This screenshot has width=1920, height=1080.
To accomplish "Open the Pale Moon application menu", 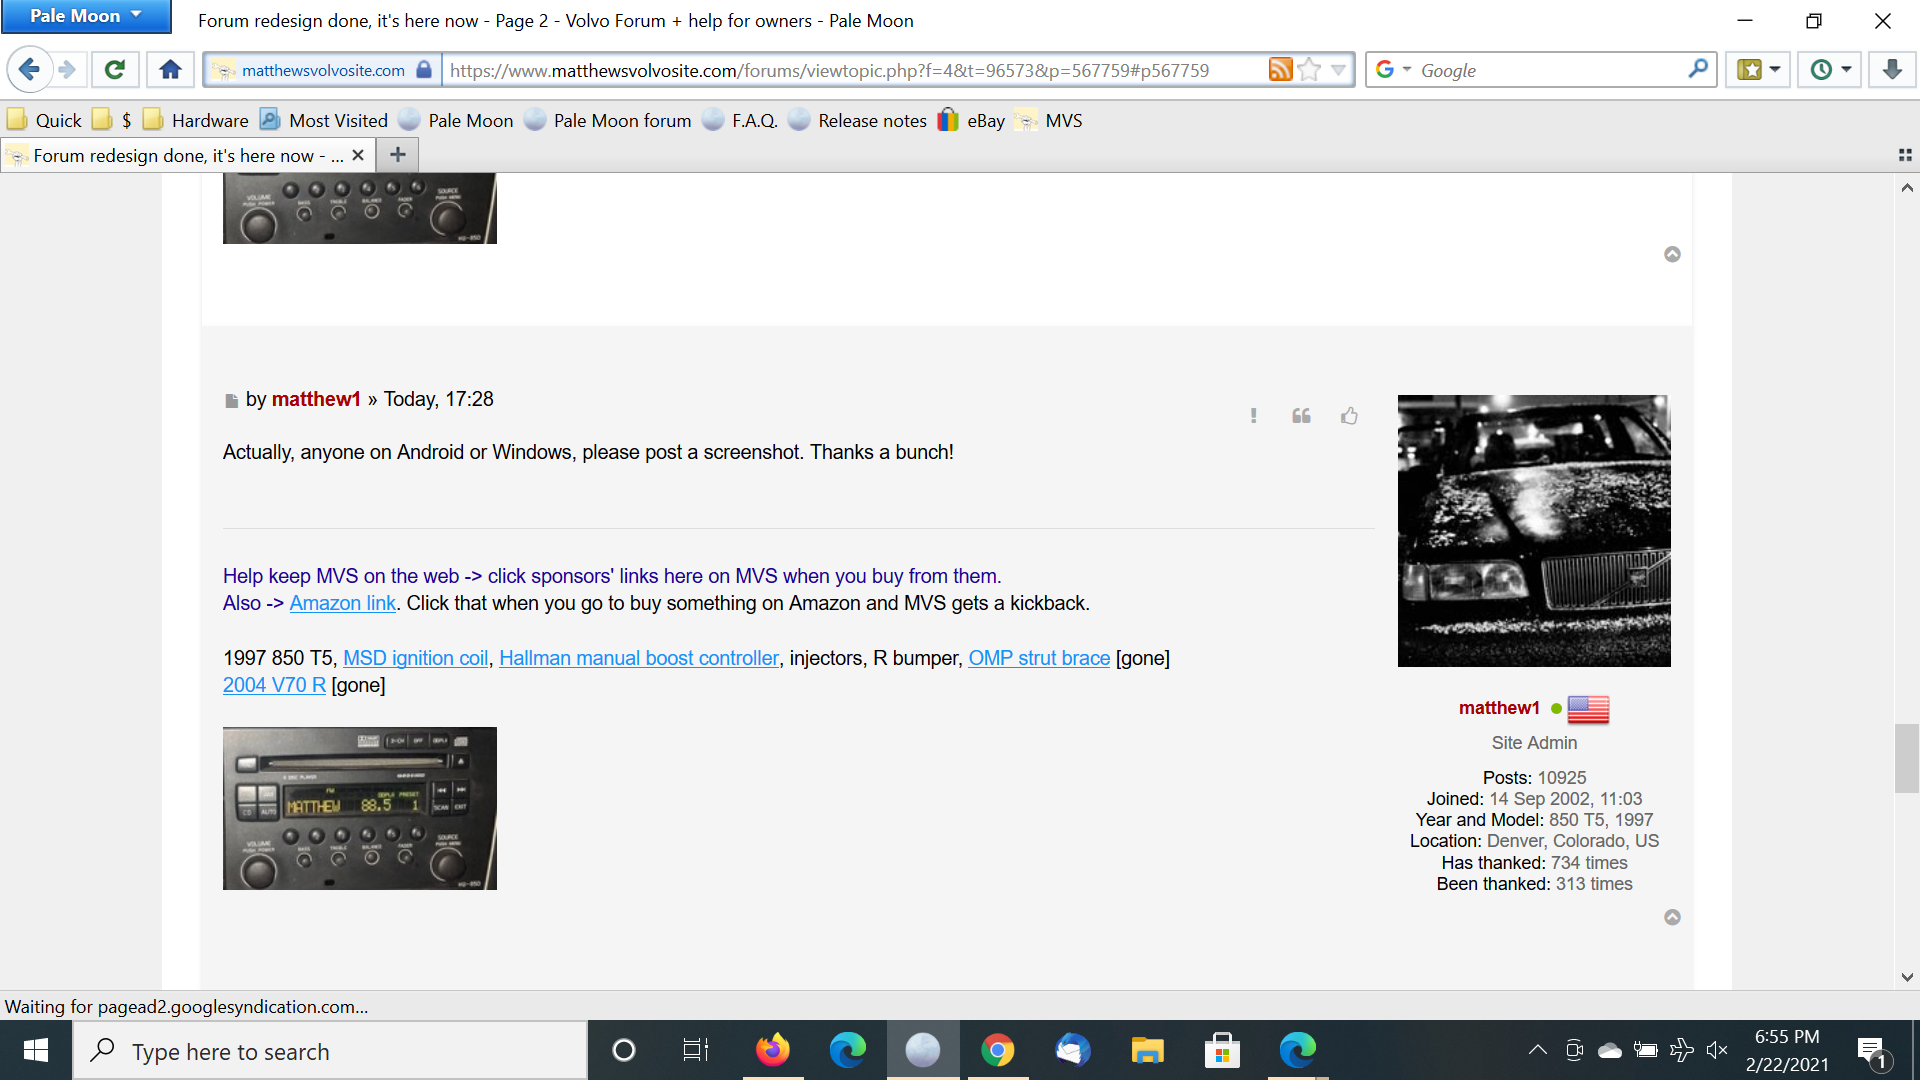I will click(x=86, y=16).
